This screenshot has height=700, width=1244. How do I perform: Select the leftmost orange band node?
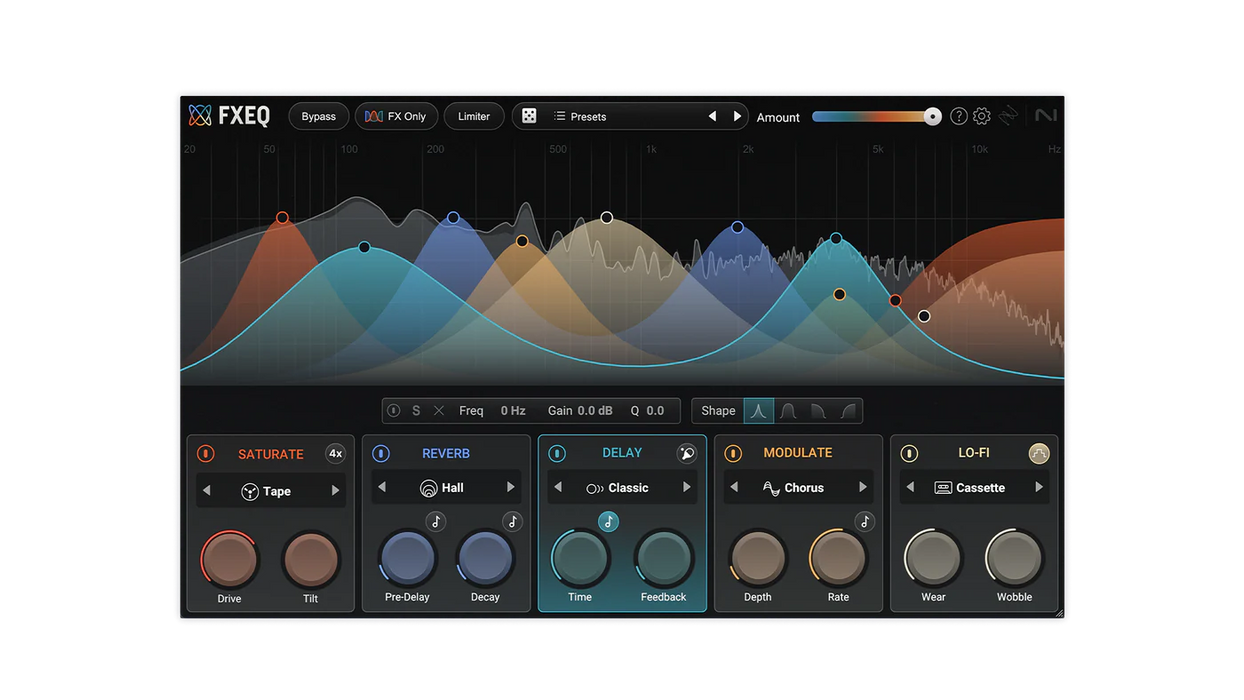(282, 218)
